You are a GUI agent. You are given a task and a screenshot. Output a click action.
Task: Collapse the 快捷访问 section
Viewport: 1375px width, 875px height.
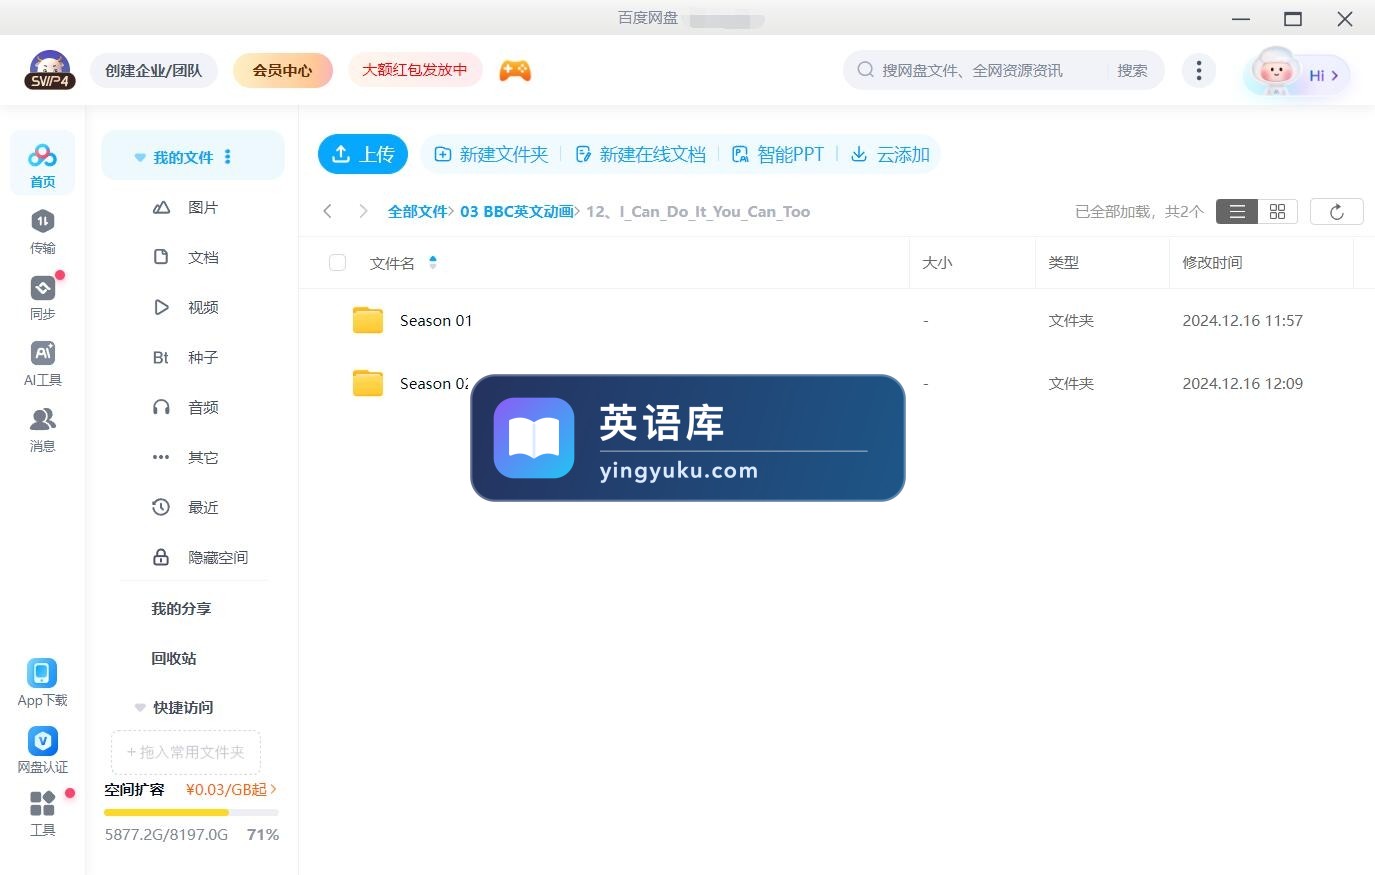140,707
